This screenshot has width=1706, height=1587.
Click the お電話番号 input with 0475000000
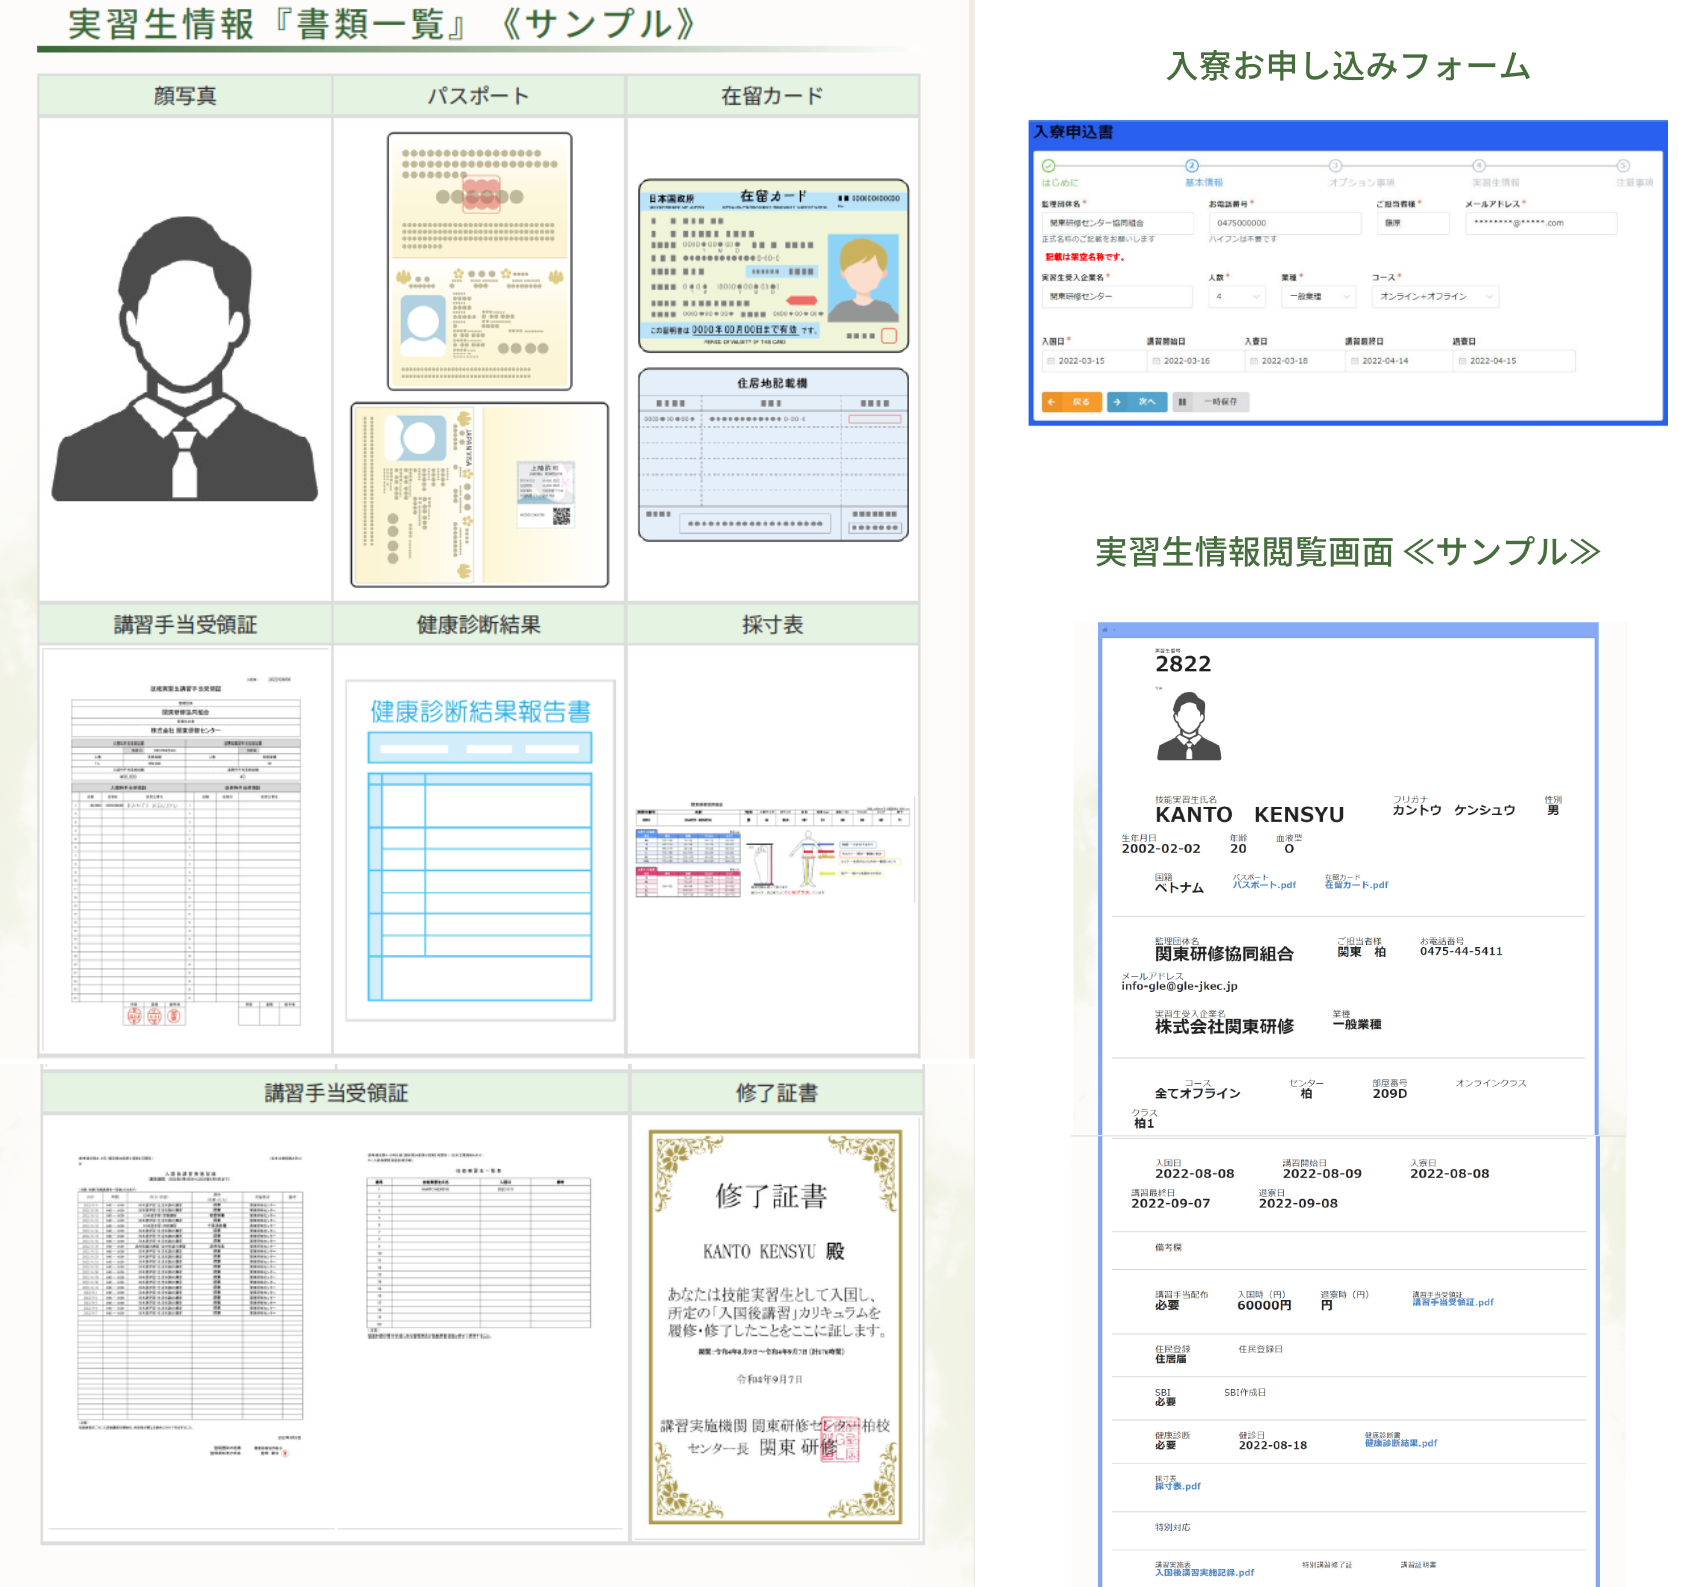tap(1285, 223)
